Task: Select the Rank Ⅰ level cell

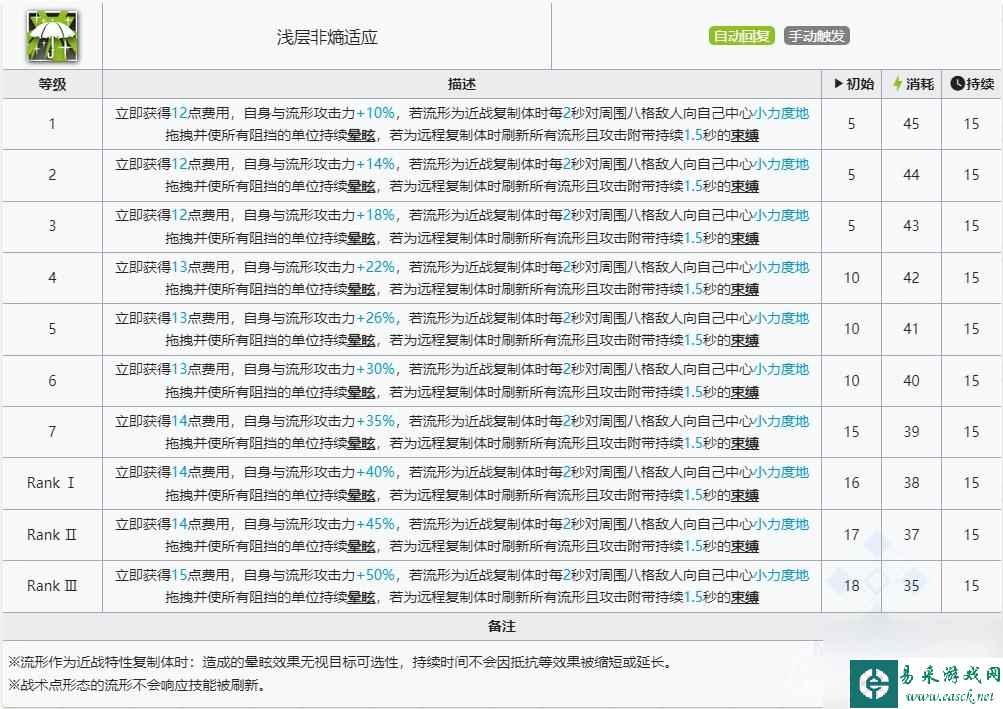Action: coord(52,483)
